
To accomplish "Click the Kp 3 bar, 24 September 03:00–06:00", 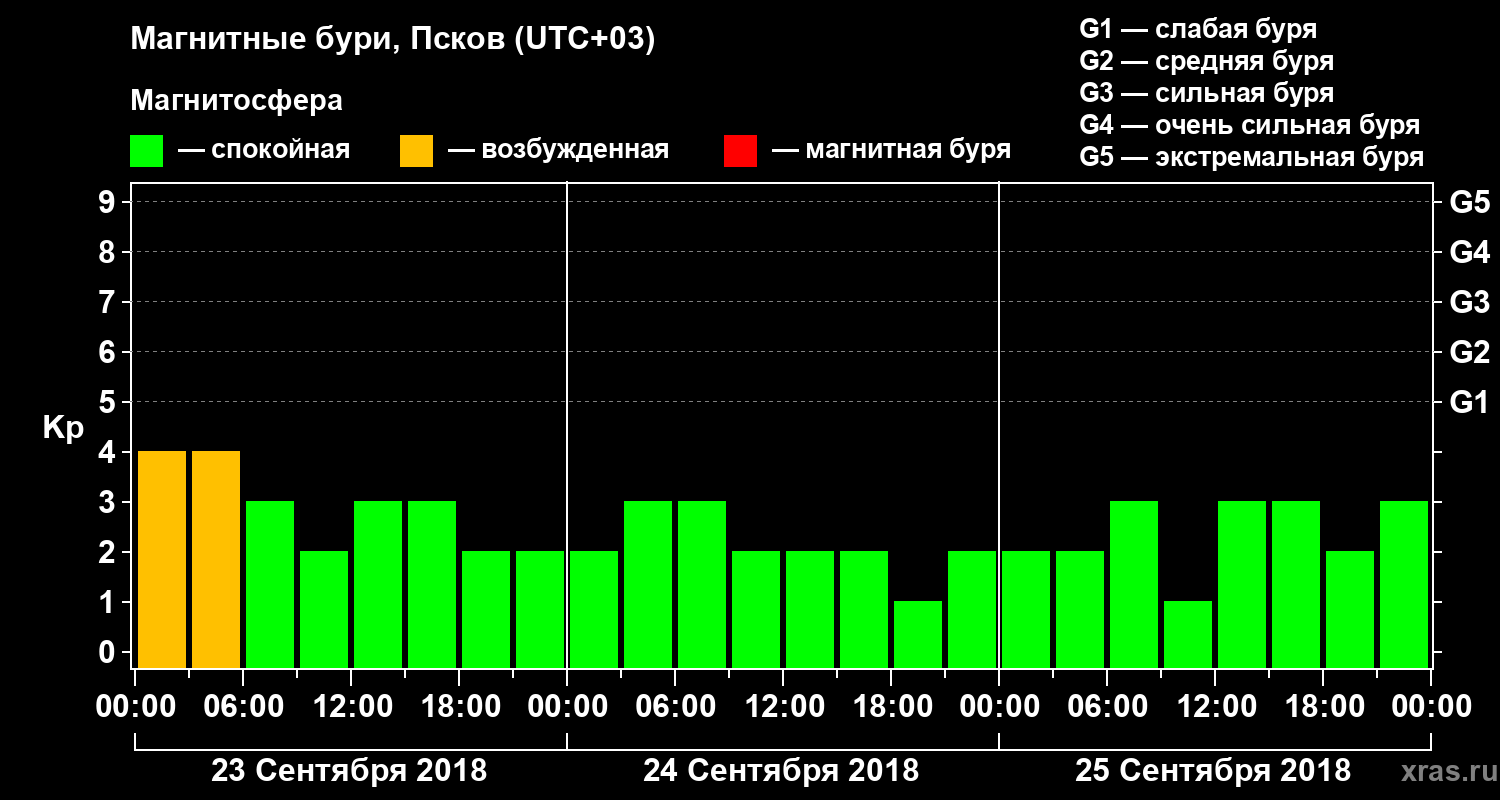I will (648, 584).
